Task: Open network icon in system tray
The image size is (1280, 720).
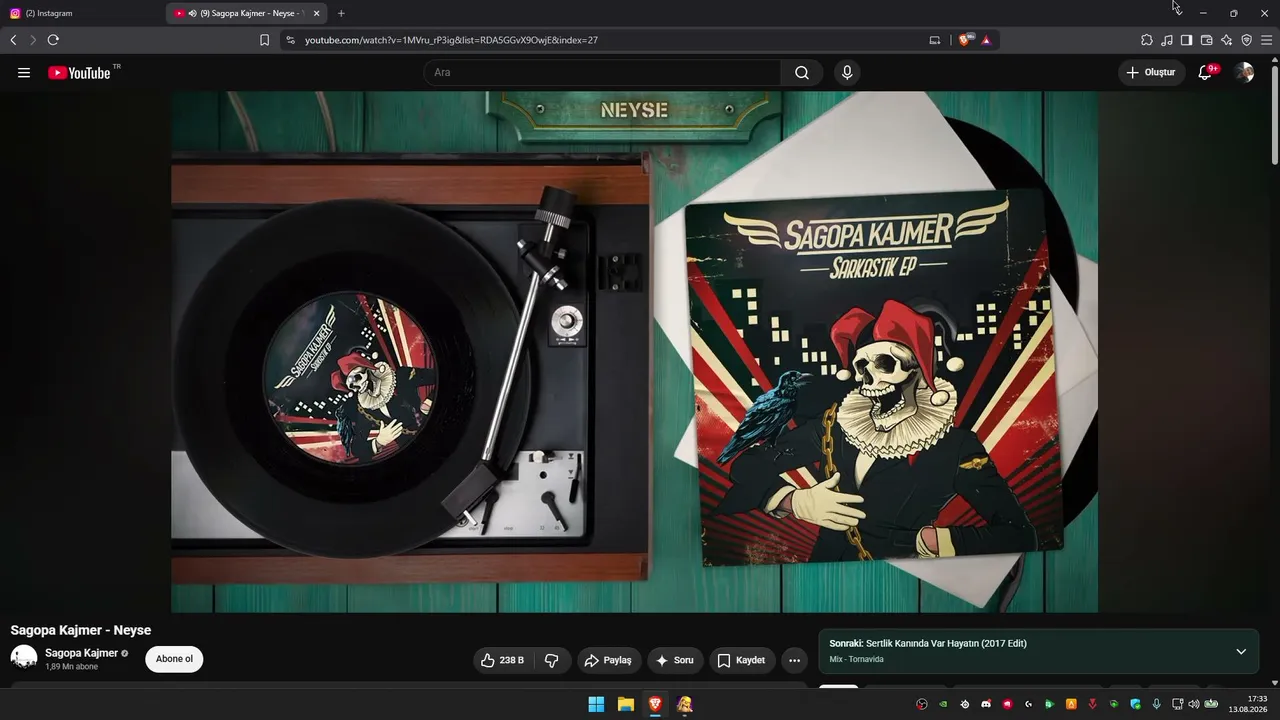Action: (1178, 704)
